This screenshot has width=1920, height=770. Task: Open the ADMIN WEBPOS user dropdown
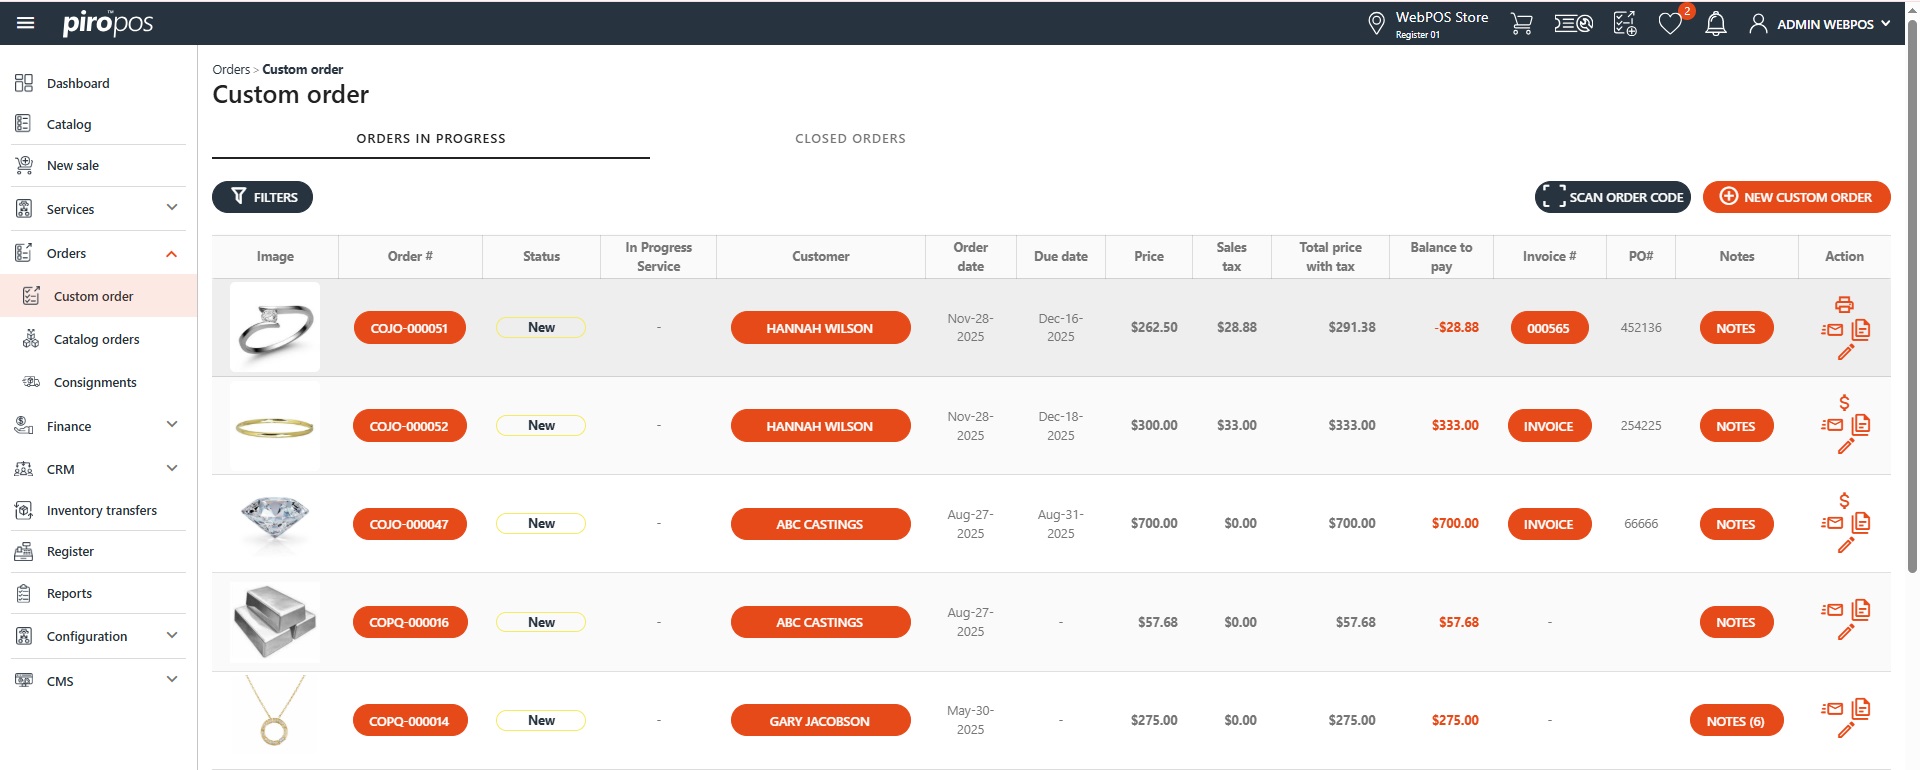(x=1820, y=24)
